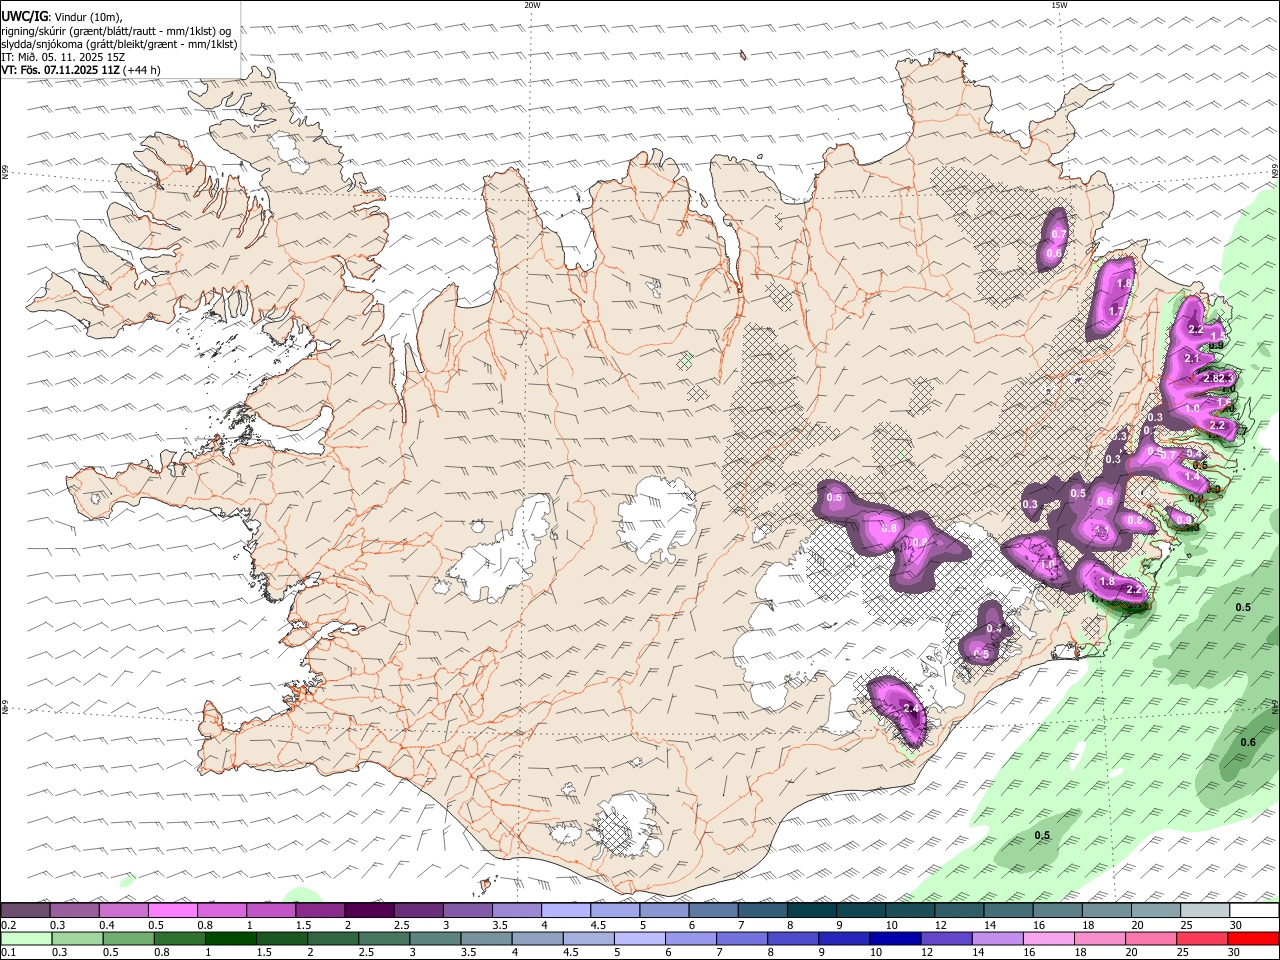Click the upper legend swatch between 4 and 4.5

tap(566, 911)
